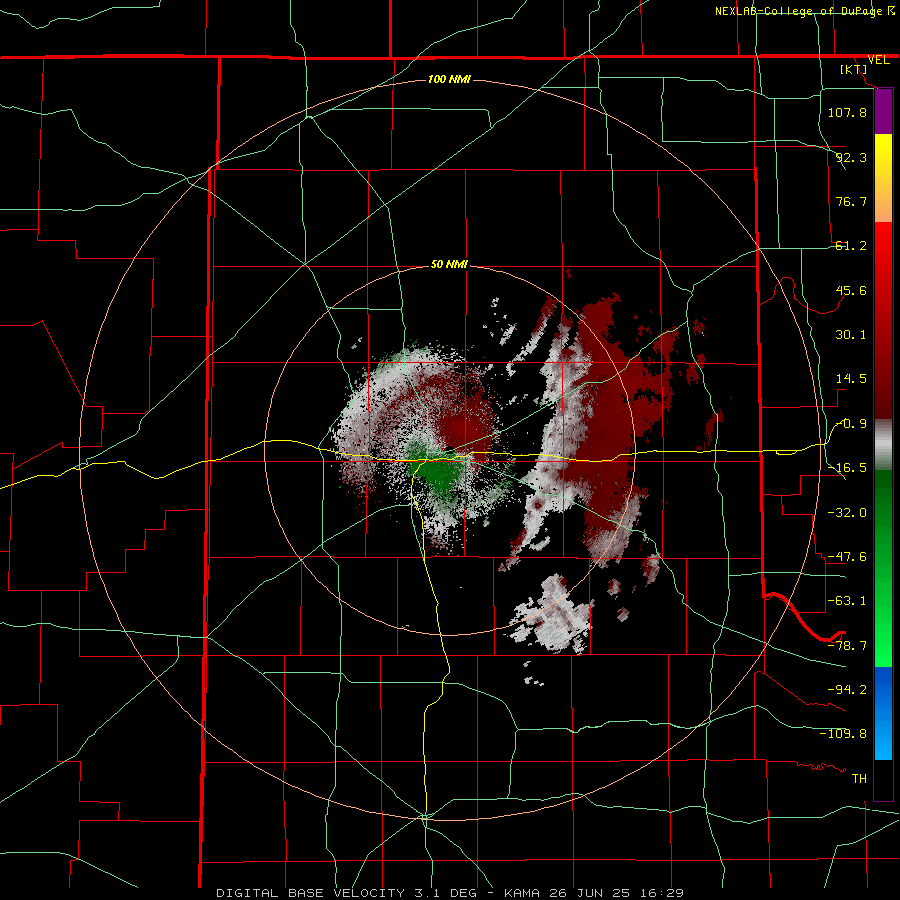Click the 45.6 legend value

click(851, 290)
